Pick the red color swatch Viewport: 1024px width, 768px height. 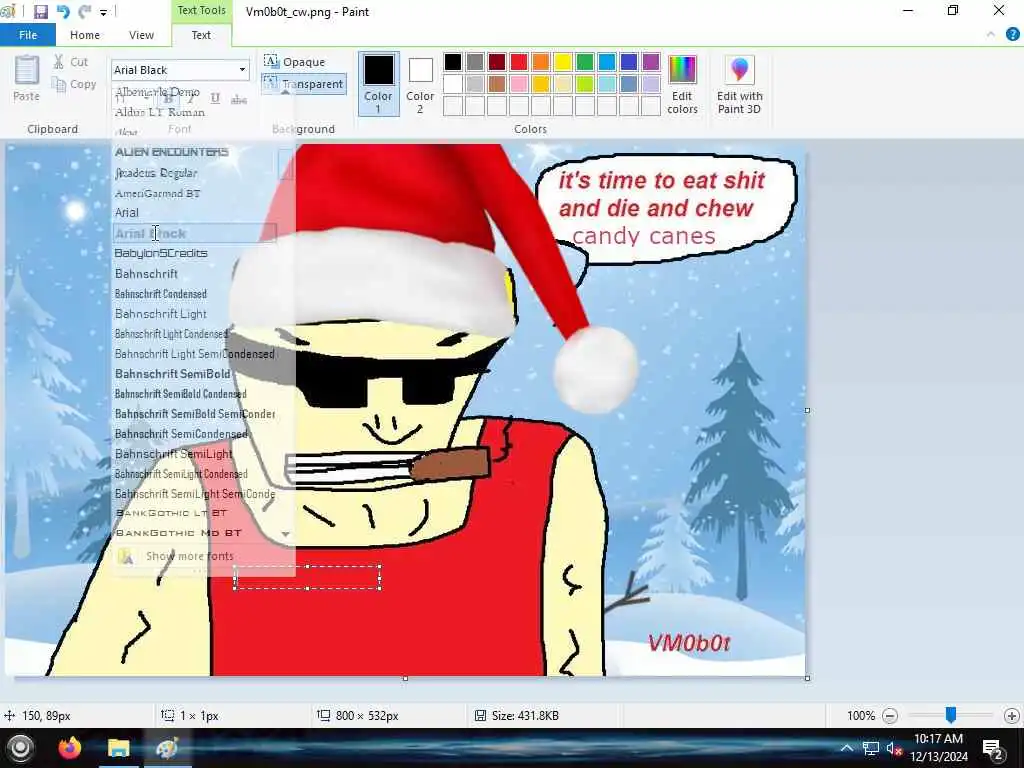[519, 62]
